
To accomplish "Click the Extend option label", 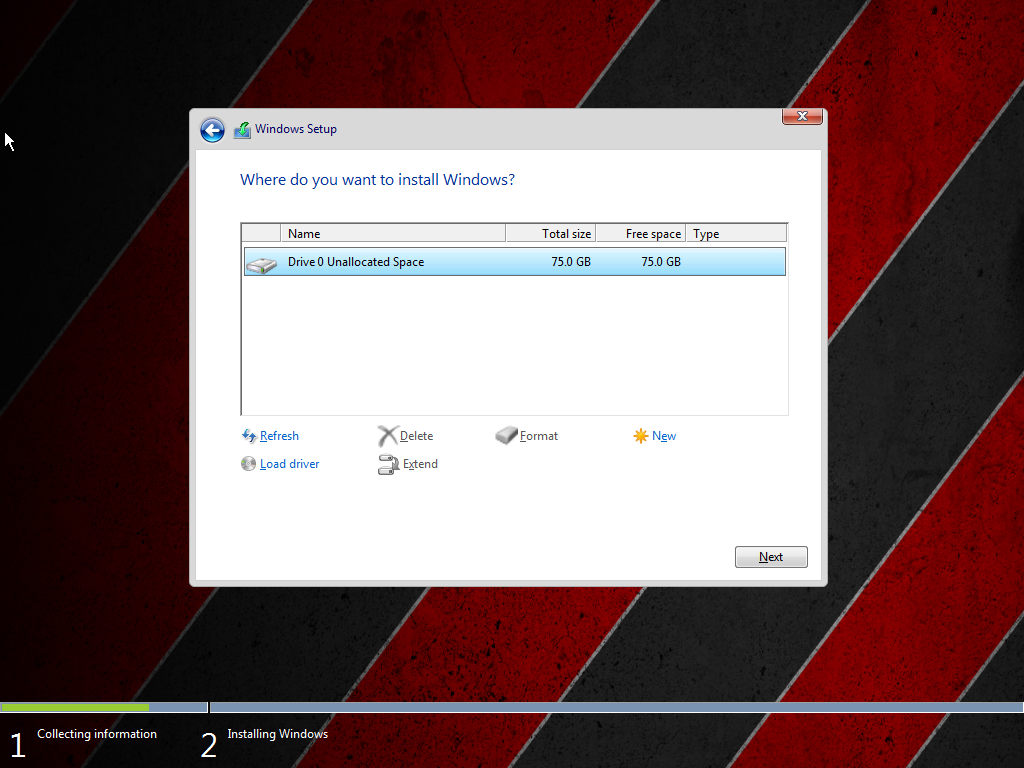I will pyautogui.click(x=420, y=464).
